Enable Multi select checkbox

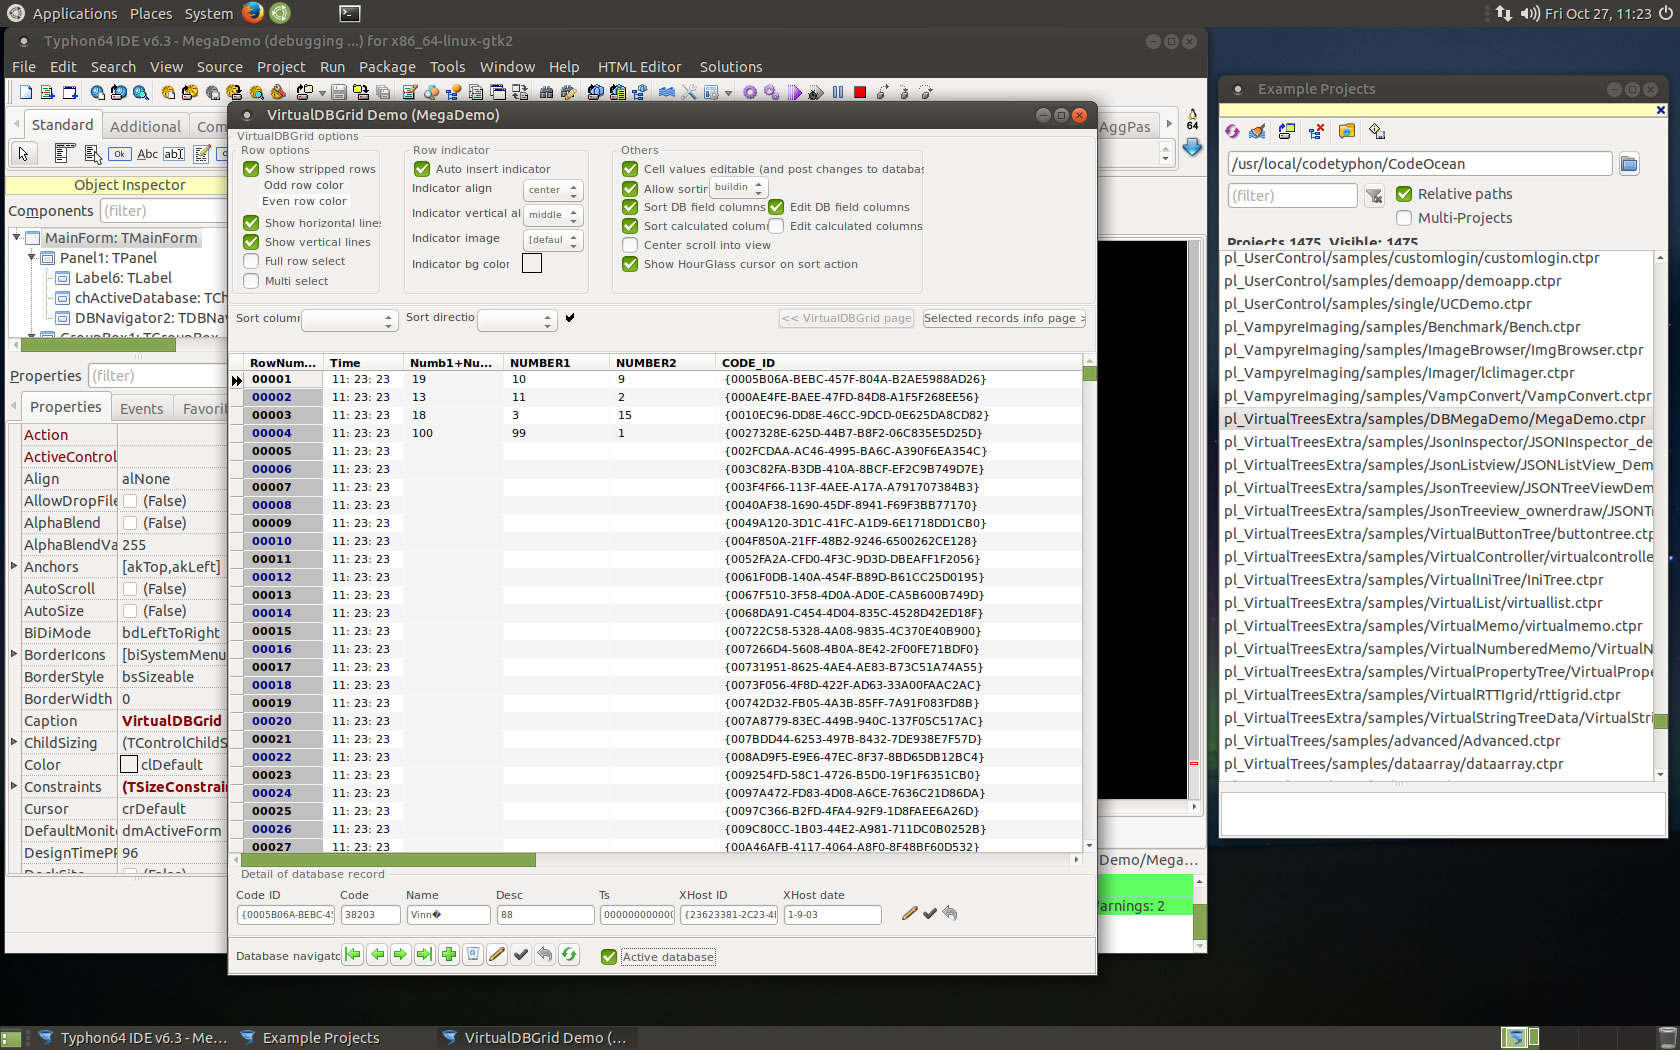point(251,281)
